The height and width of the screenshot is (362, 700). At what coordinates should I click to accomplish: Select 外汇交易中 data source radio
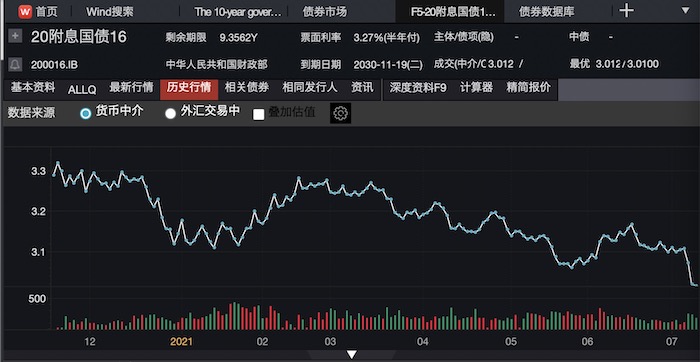click(x=170, y=113)
